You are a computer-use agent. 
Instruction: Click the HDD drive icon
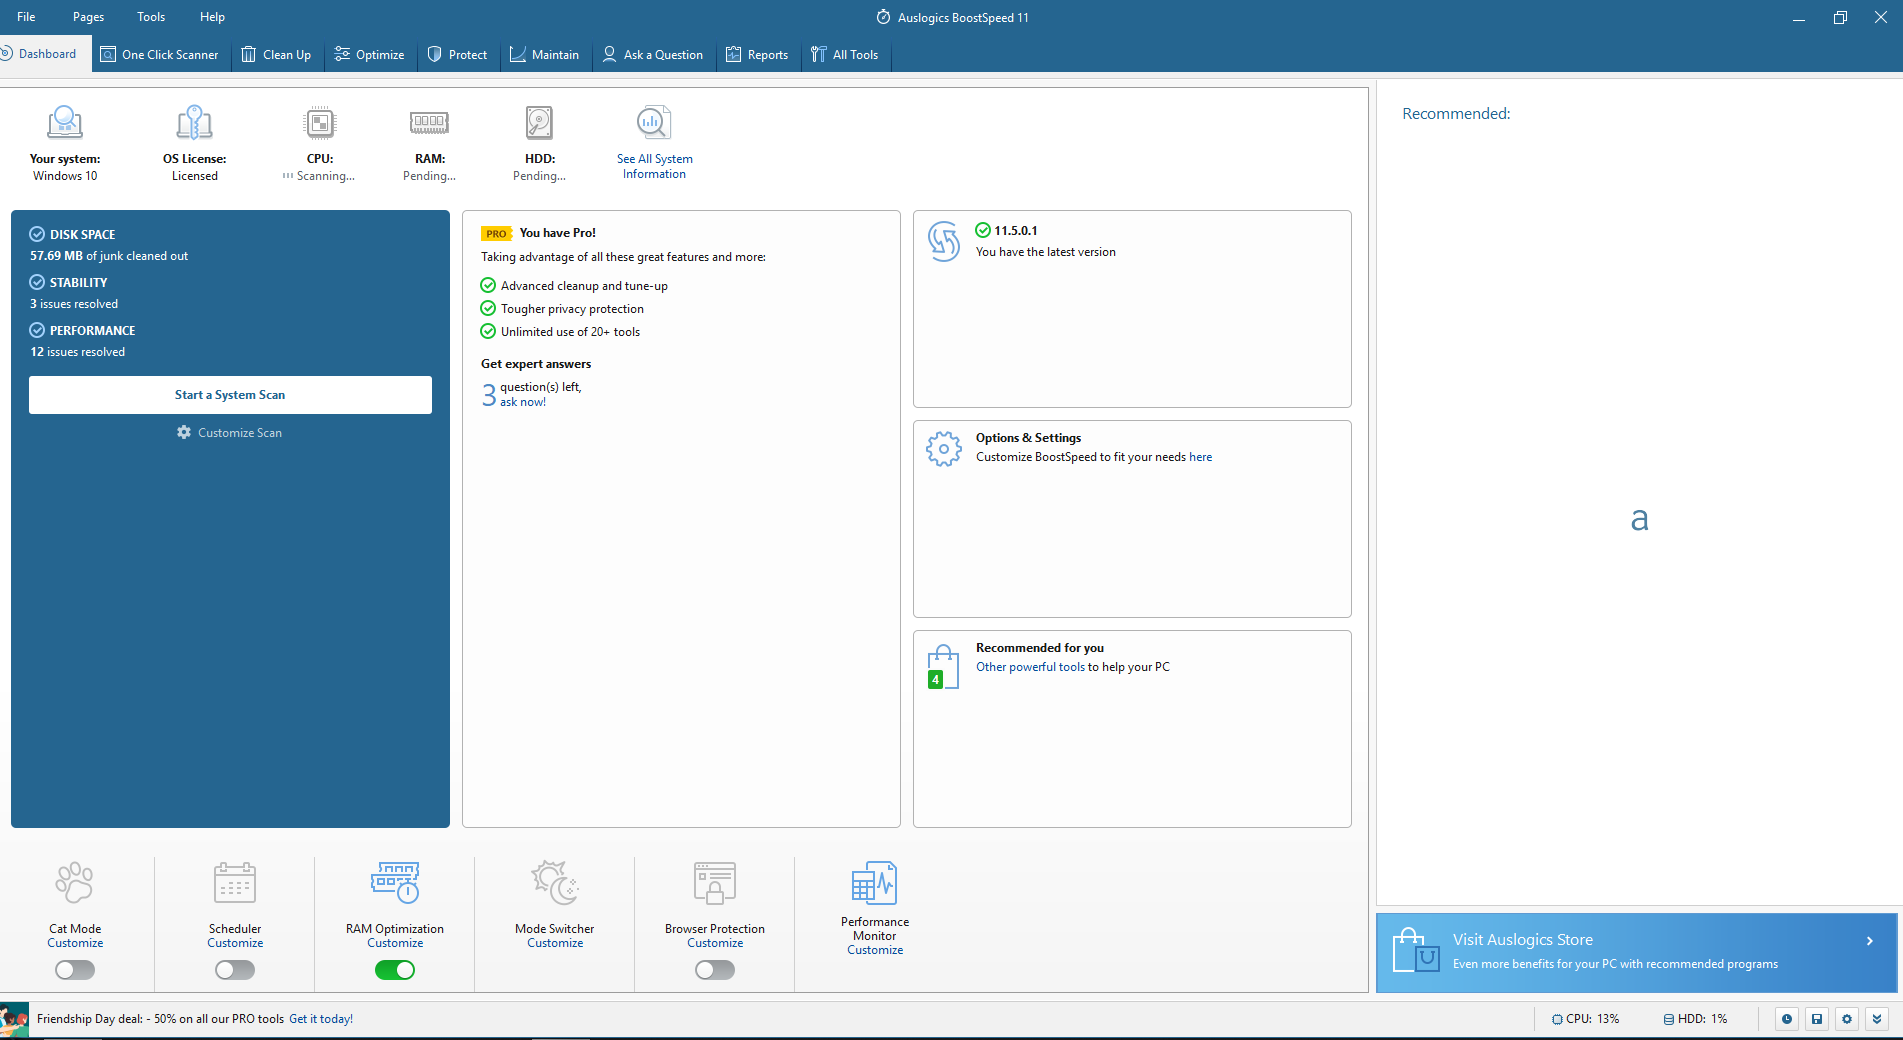tap(540, 123)
